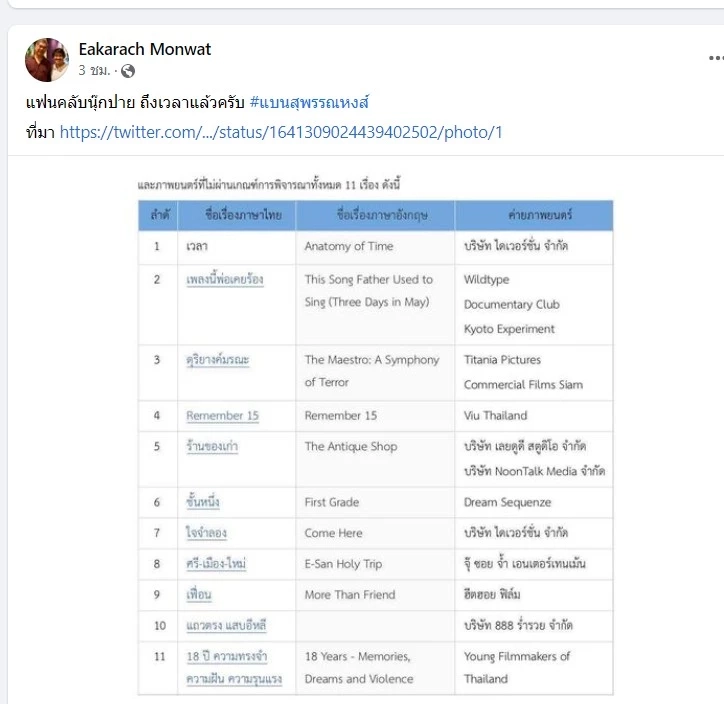Click the 'ชื่อเรื่องภาษาไทย' table header
This screenshot has width=724, height=704.
(x=237, y=215)
